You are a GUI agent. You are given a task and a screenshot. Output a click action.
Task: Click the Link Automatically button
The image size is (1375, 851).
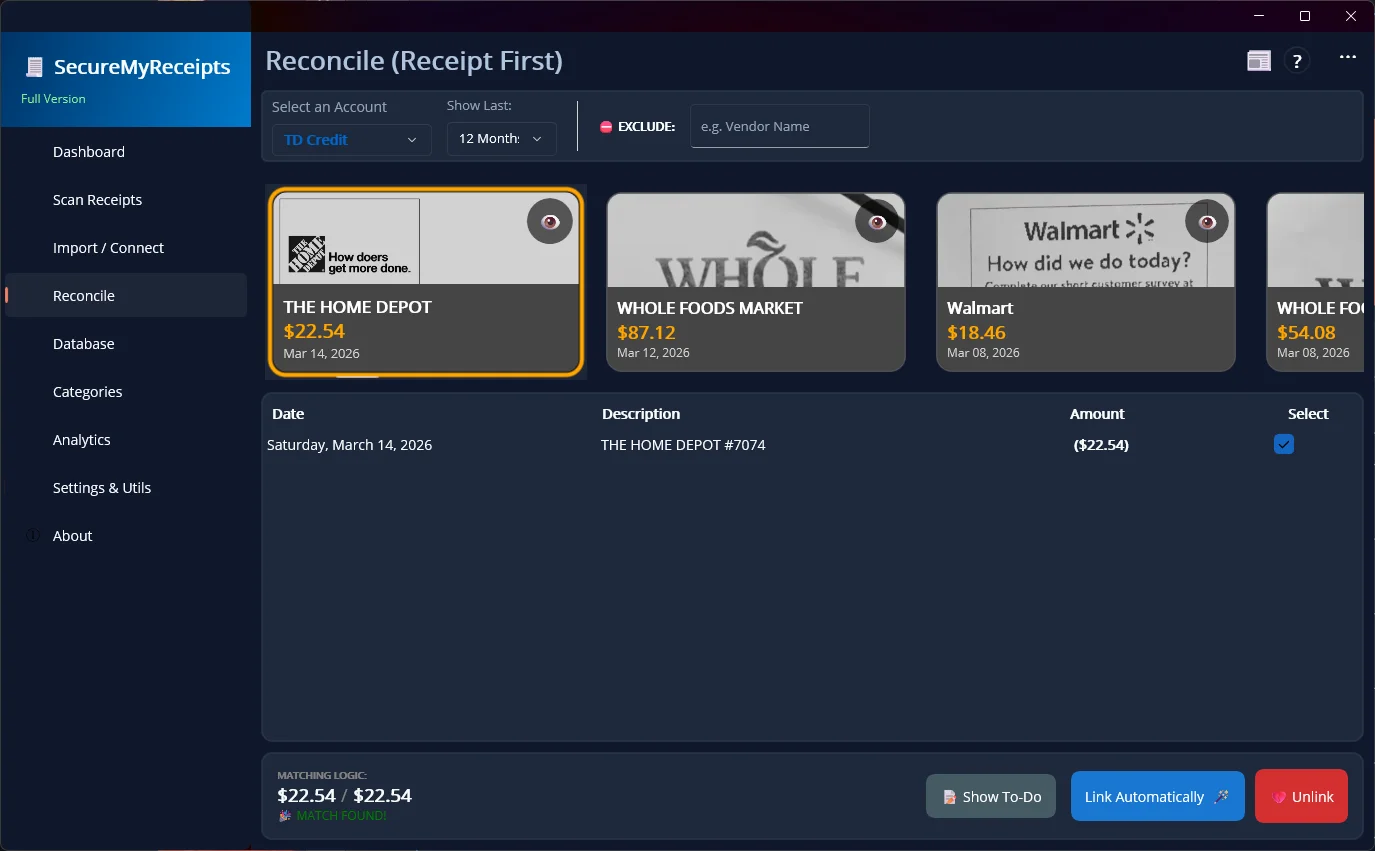coord(1158,796)
